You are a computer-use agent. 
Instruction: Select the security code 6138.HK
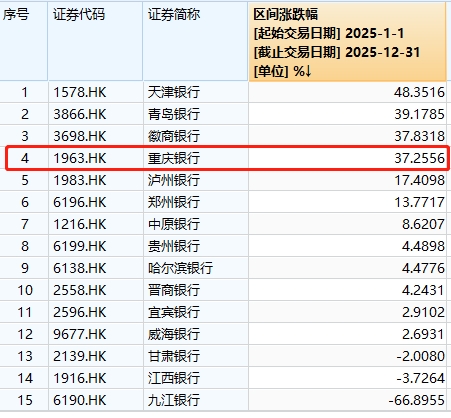tap(80, 268)
